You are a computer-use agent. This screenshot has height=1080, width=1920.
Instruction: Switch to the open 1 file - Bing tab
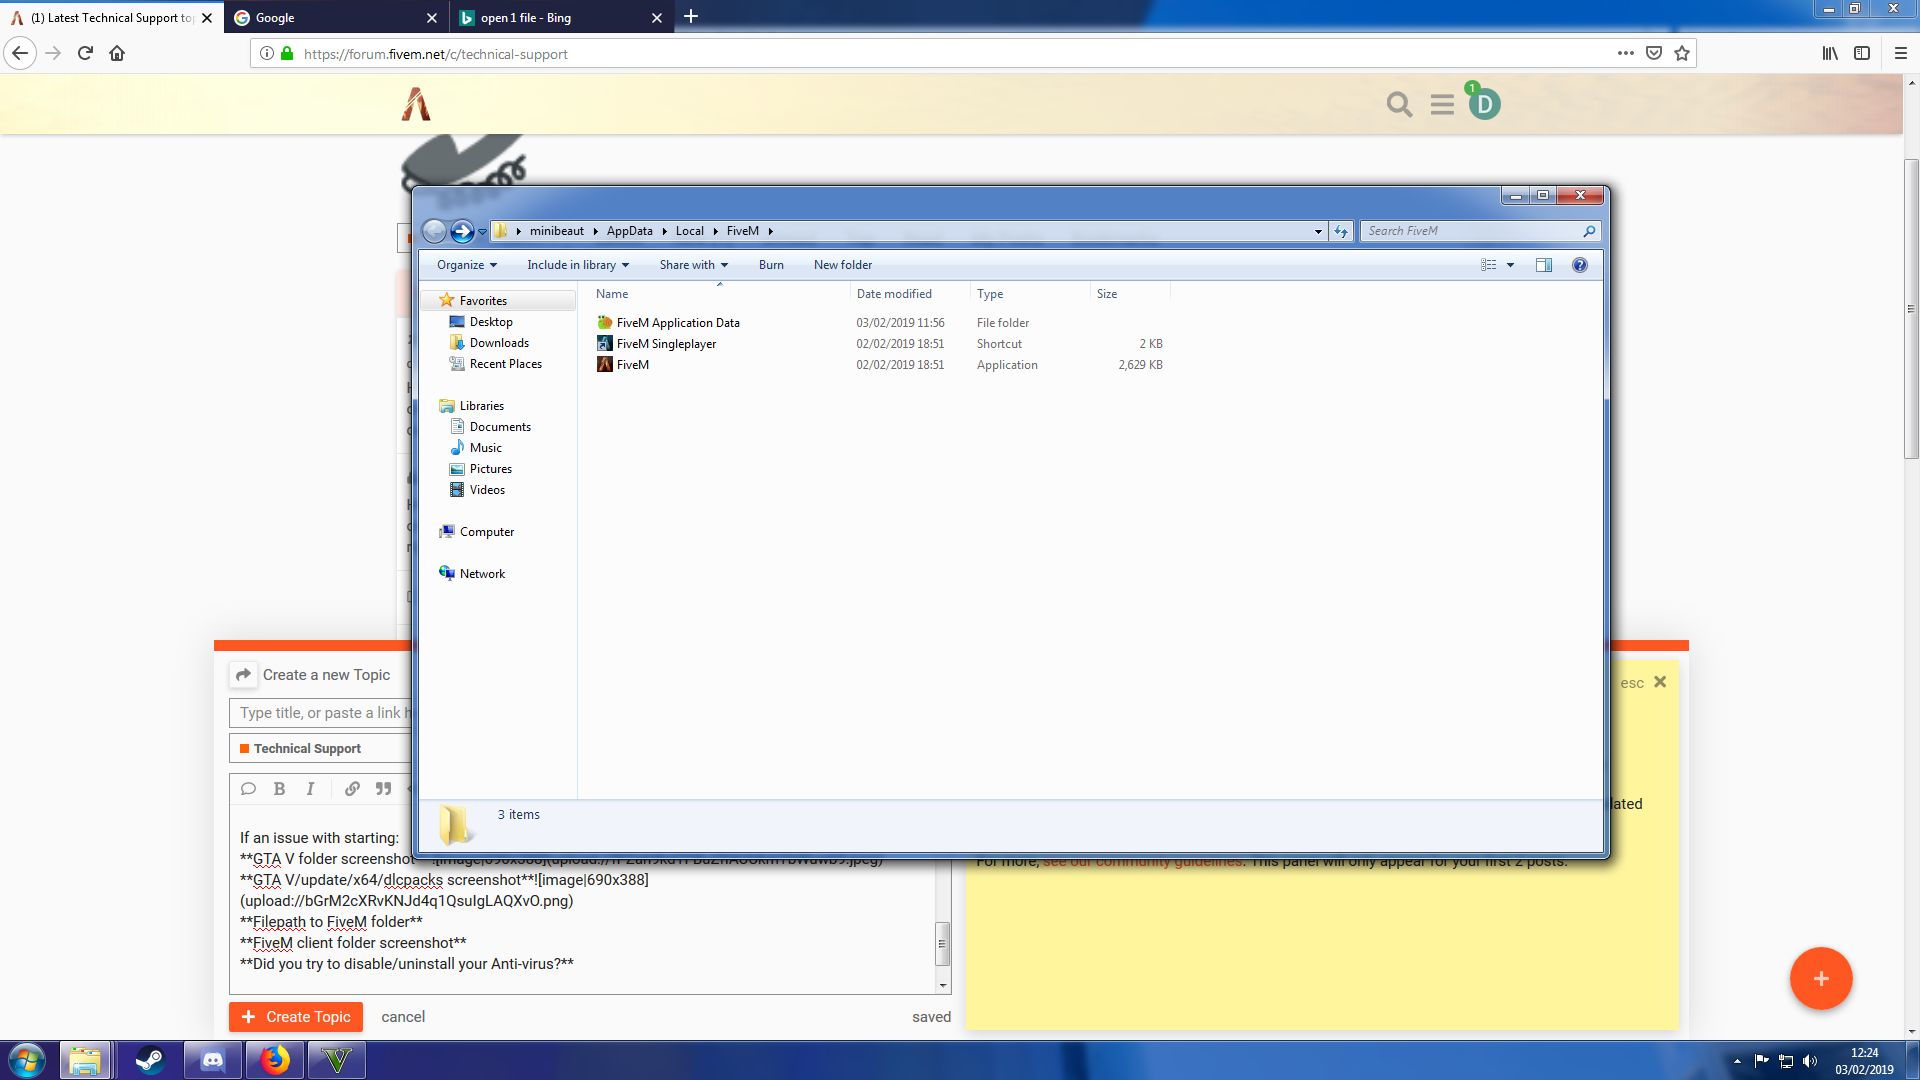[x=561, y=17]
